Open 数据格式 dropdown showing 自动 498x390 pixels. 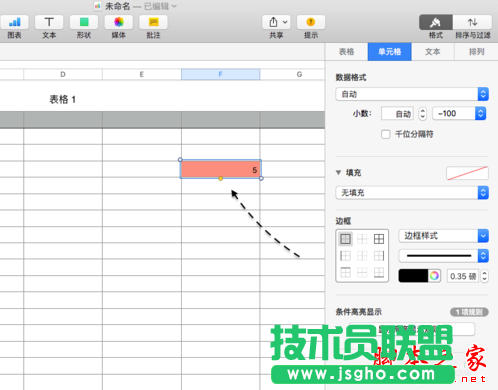tap(412, 94)
